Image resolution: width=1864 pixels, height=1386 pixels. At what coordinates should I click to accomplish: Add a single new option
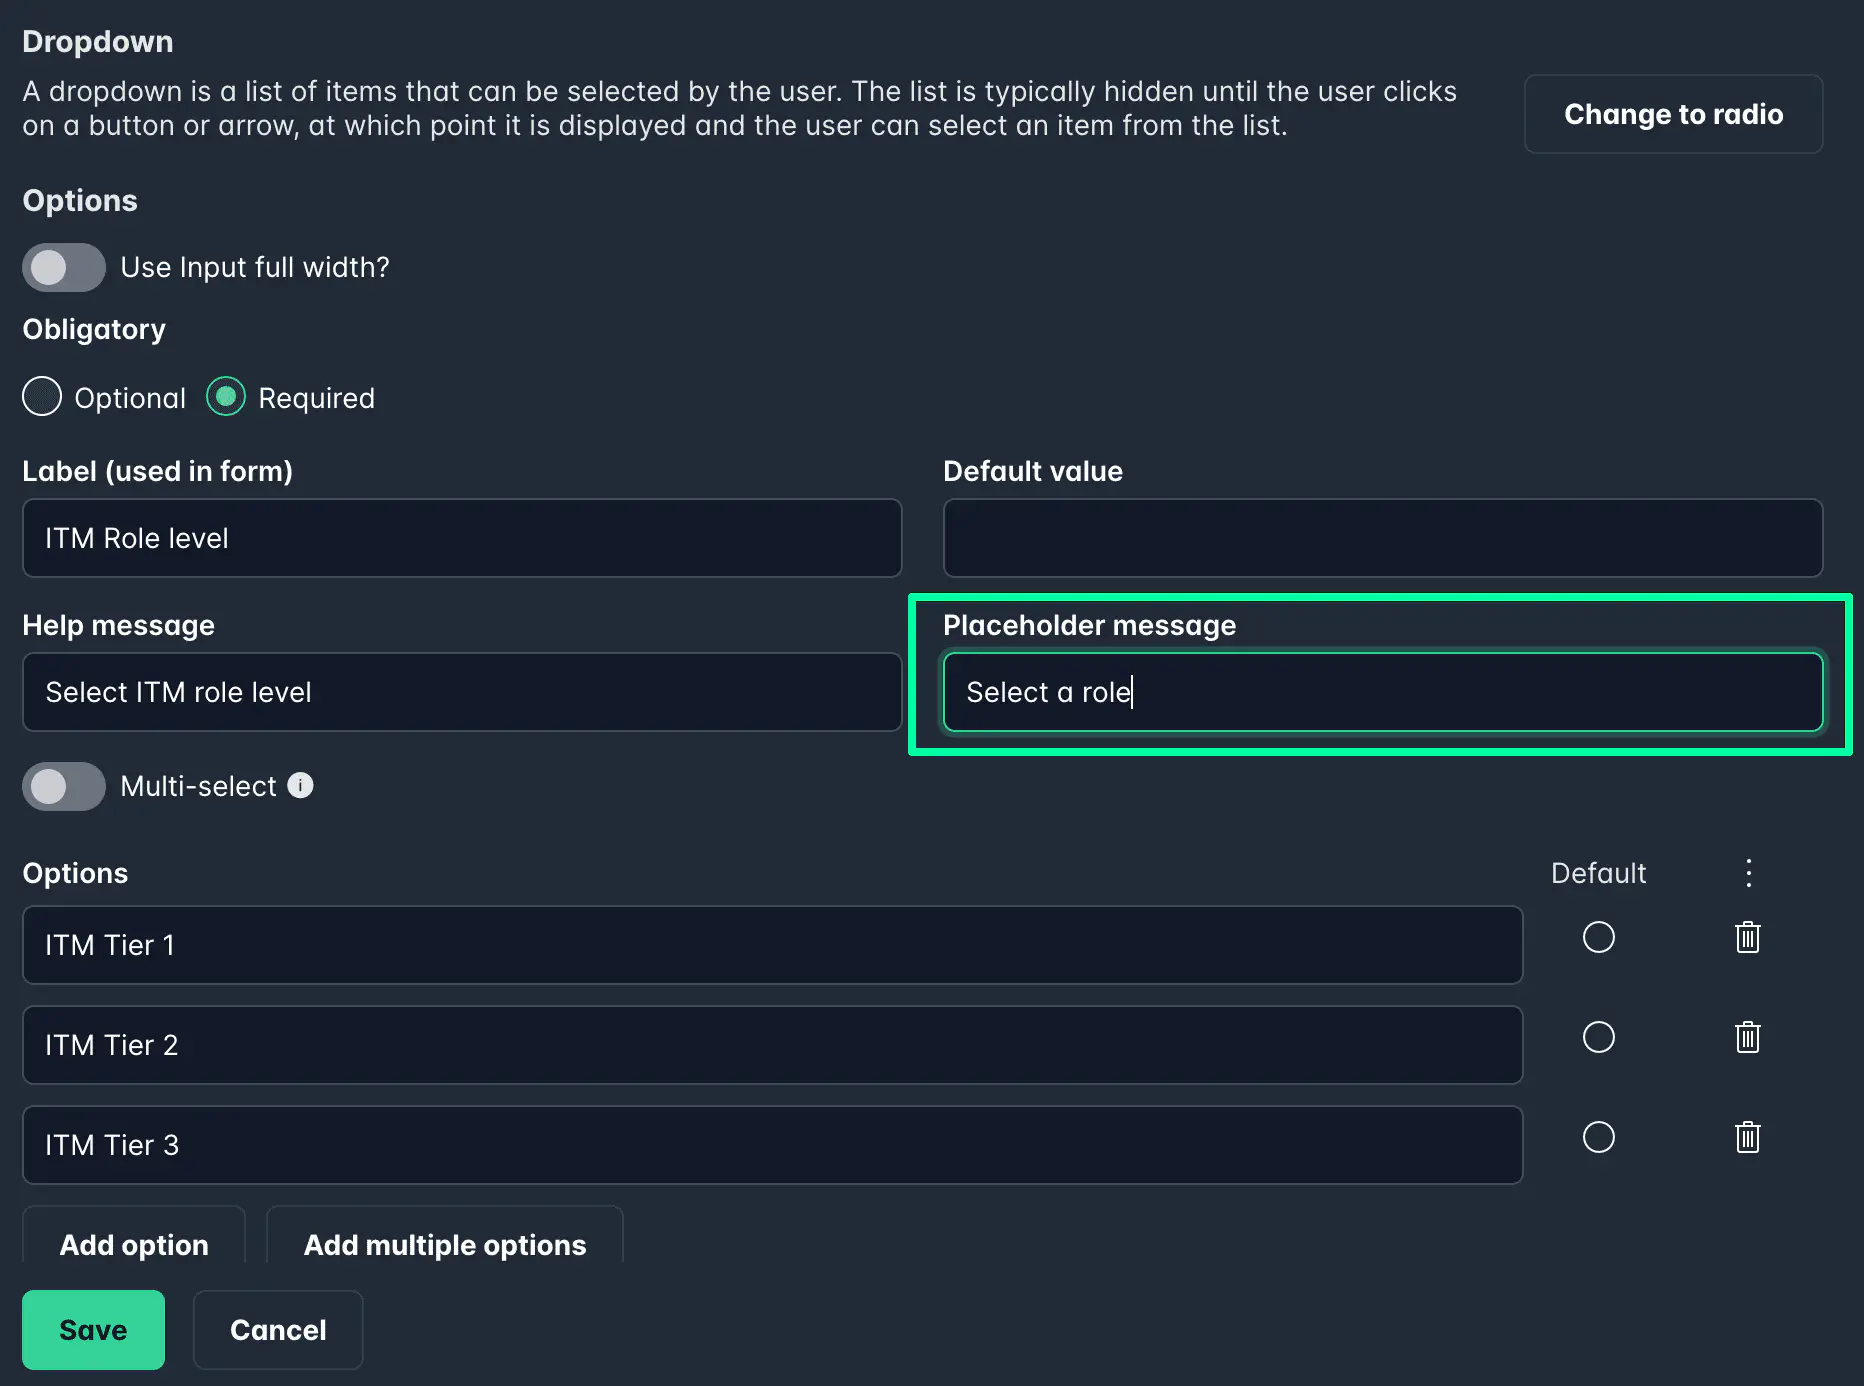click(x=133, y=1244)
